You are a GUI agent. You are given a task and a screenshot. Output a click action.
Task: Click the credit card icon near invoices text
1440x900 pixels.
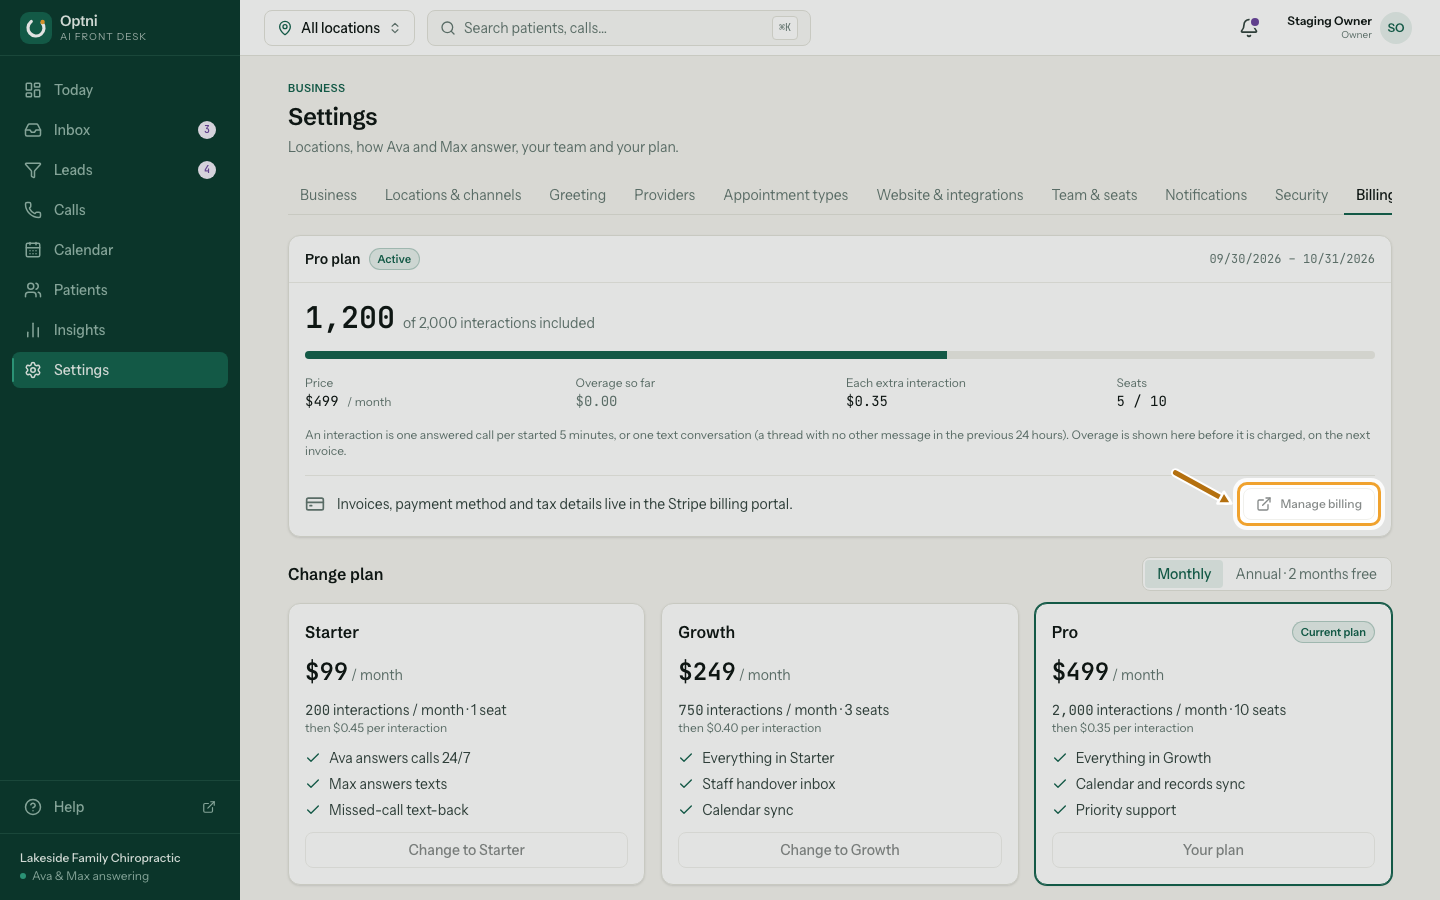315,504
